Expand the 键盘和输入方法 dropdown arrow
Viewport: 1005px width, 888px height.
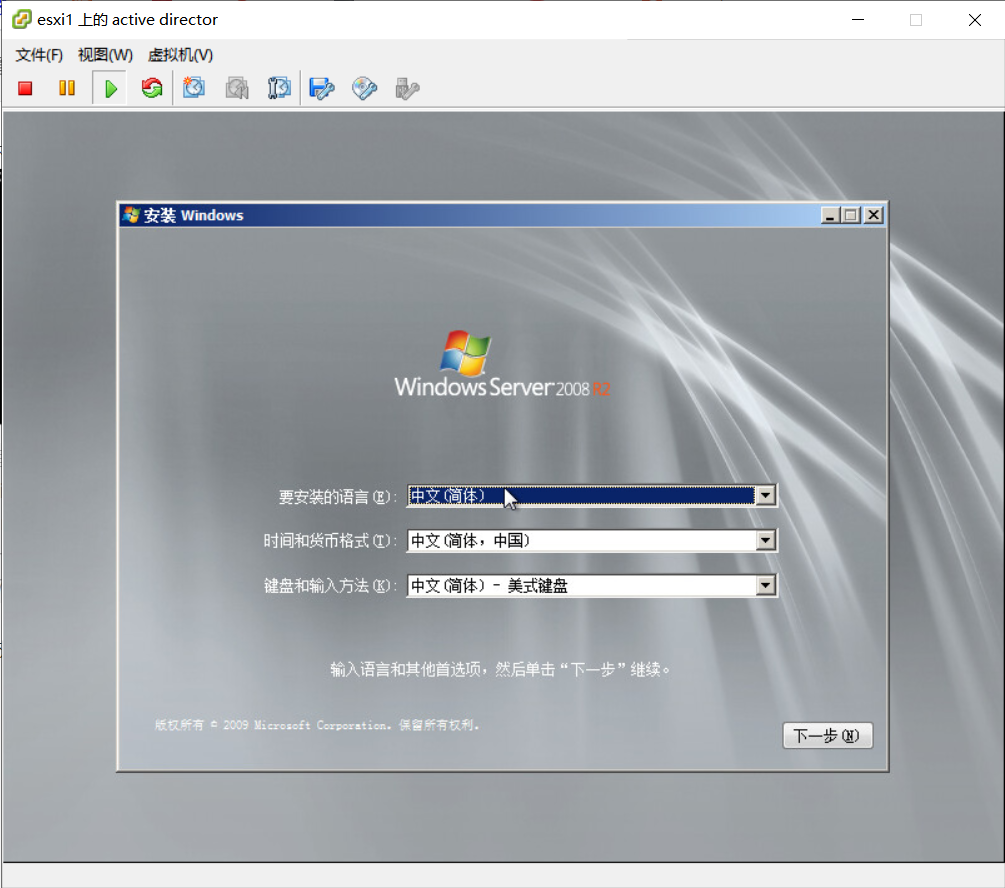tap(765, 585)
